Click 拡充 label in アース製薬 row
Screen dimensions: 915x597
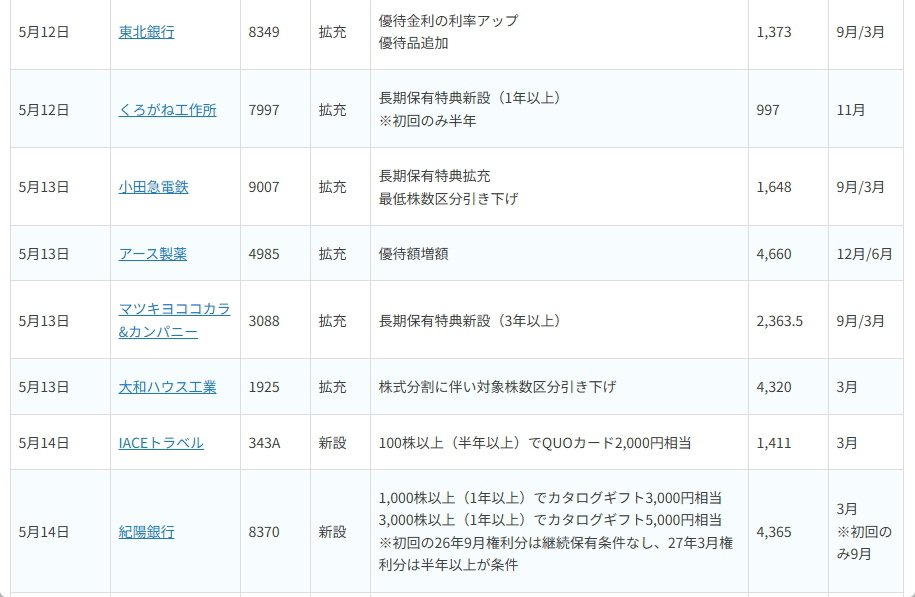click(x=333, y=254)
